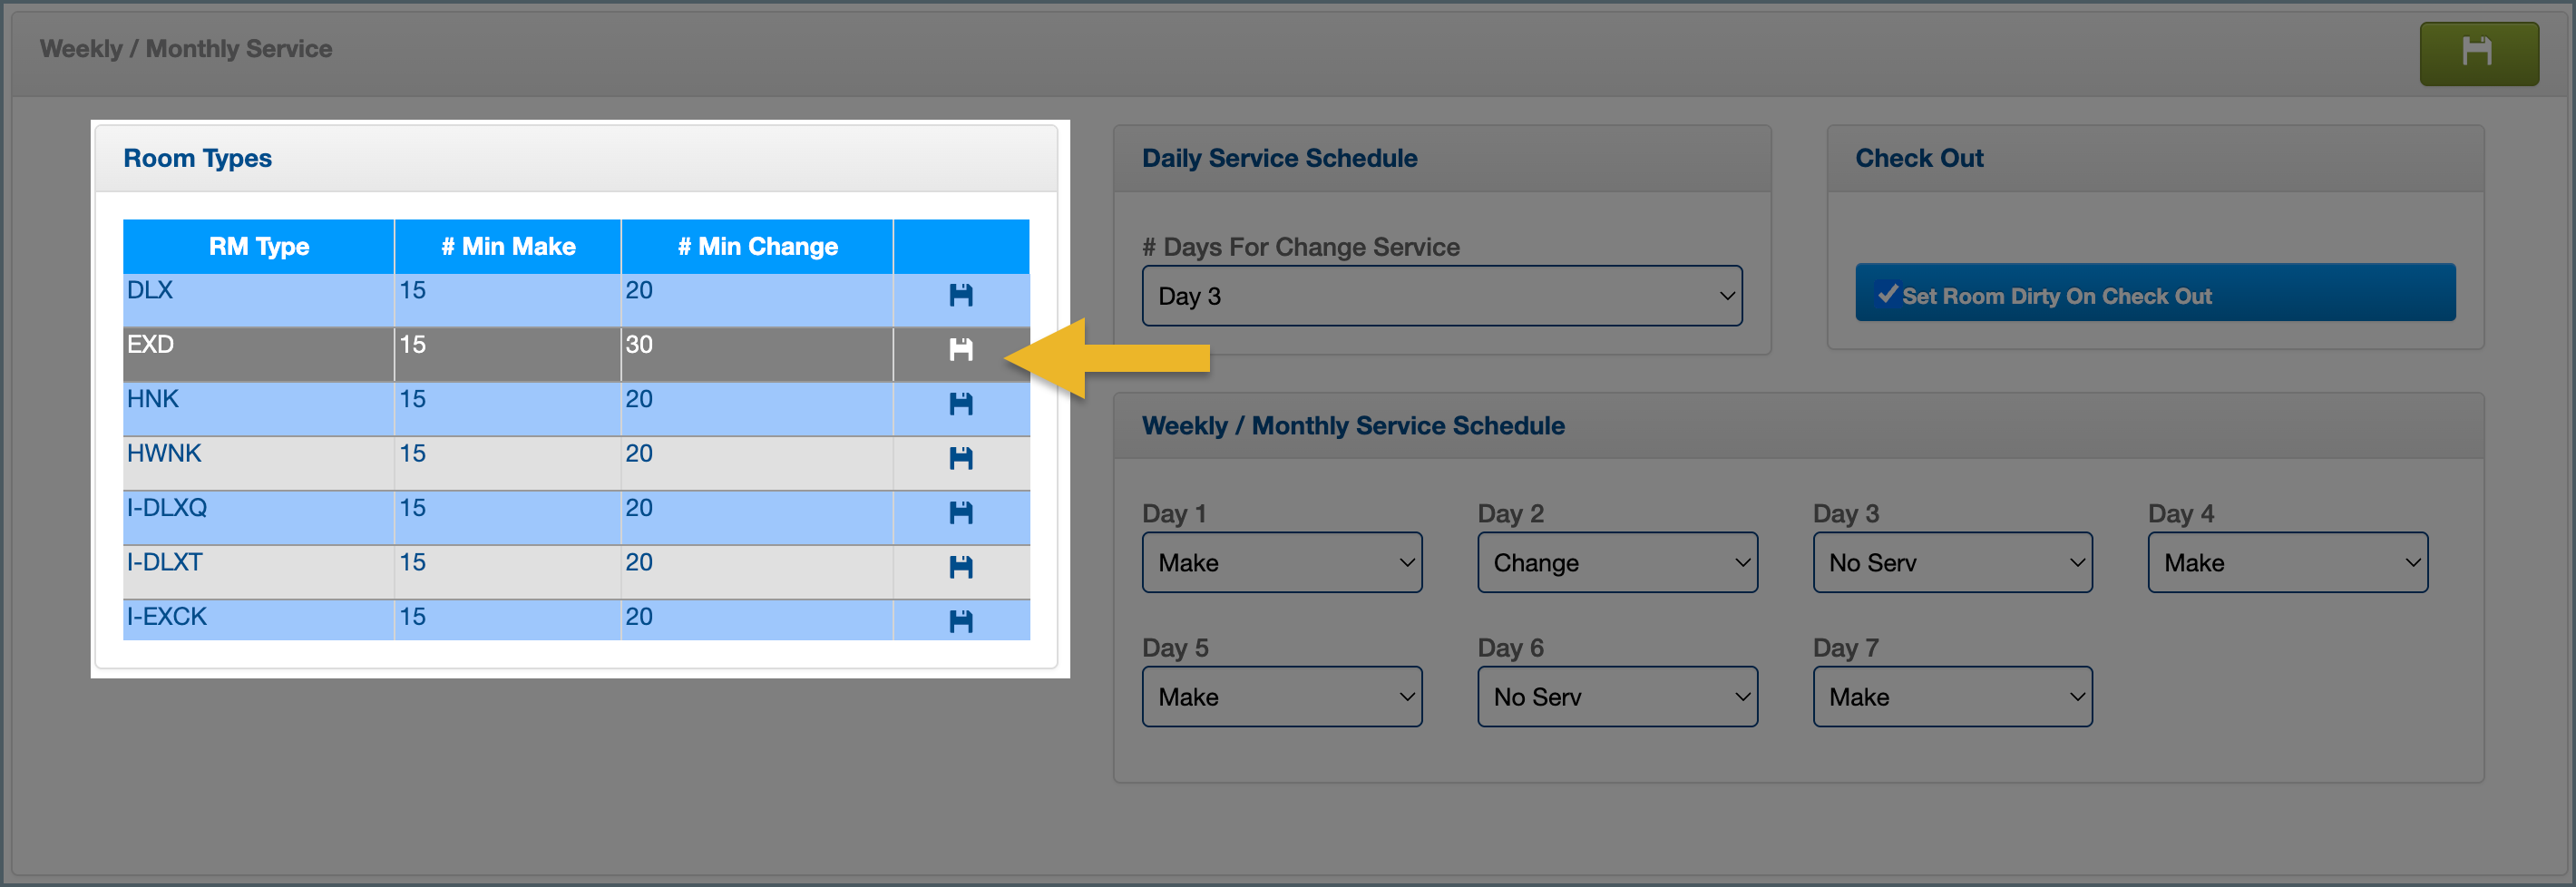This screenshot has height=887, width=2576.
Task: Save the I-EXCK room type row
Action: (960, 621)
